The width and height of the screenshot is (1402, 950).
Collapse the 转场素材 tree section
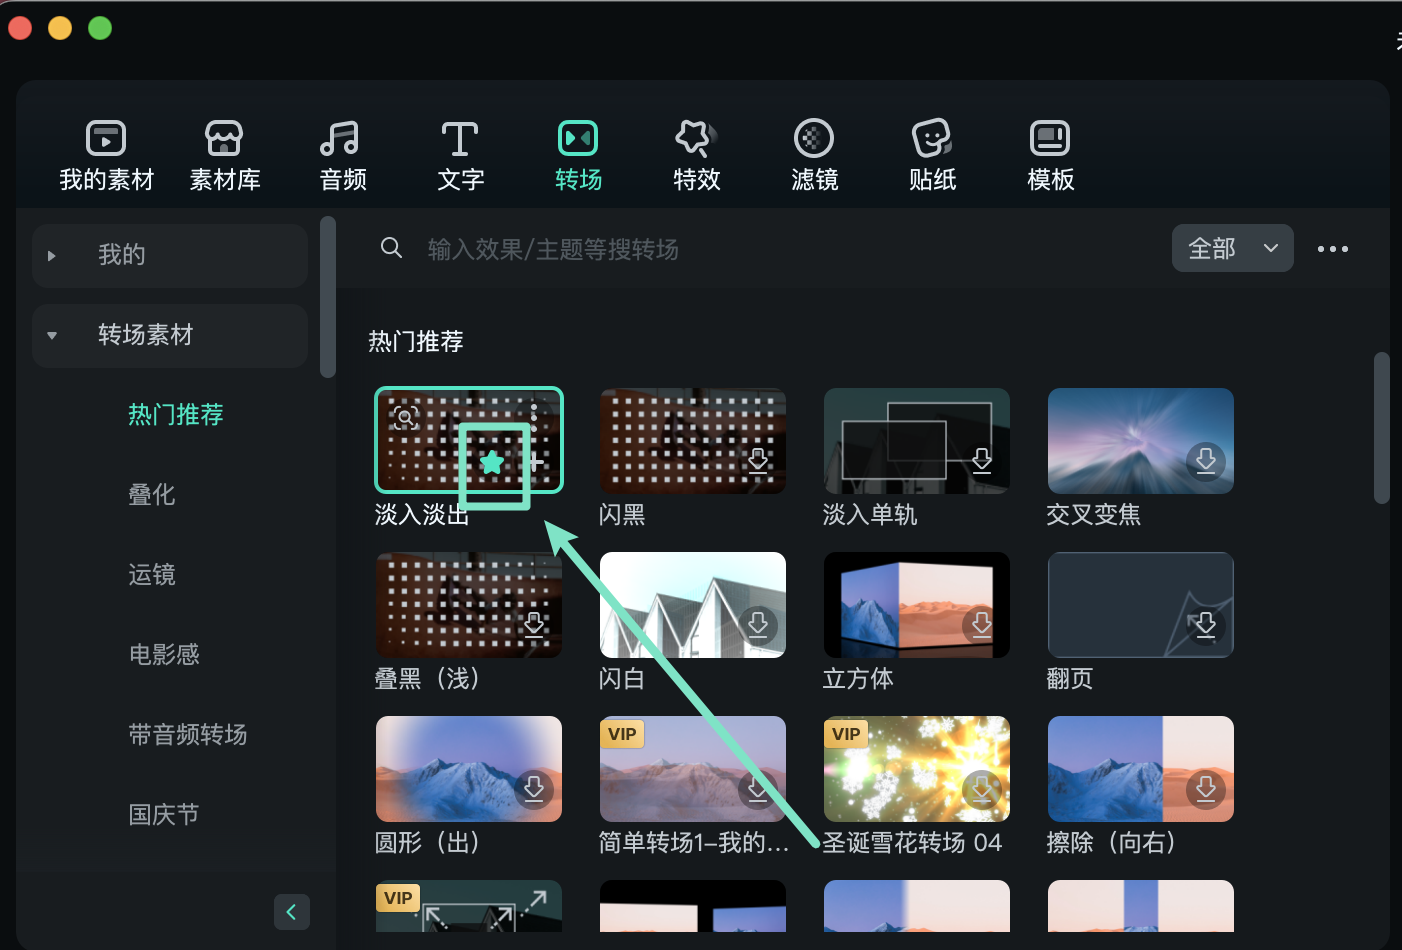coord(52,336)
